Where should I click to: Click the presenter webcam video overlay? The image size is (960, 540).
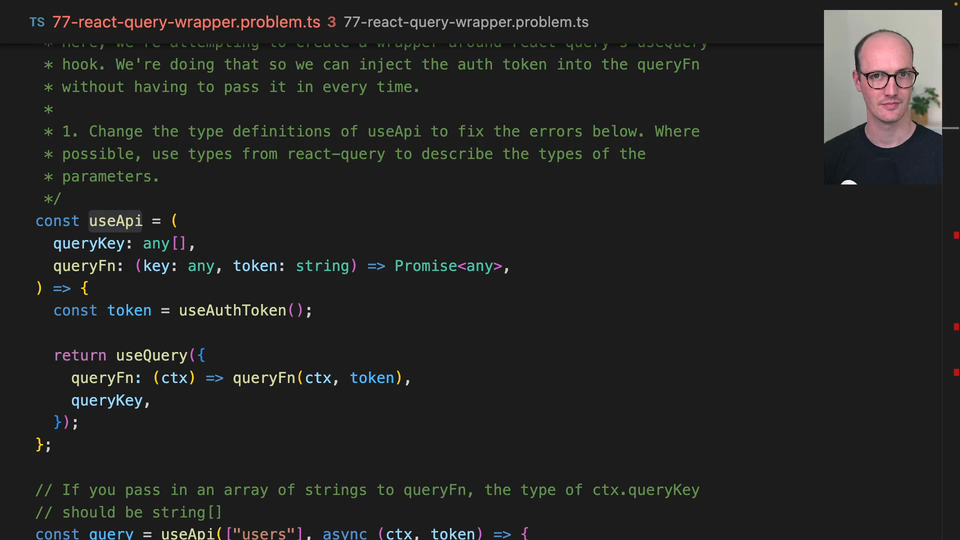tap(882, 97)
